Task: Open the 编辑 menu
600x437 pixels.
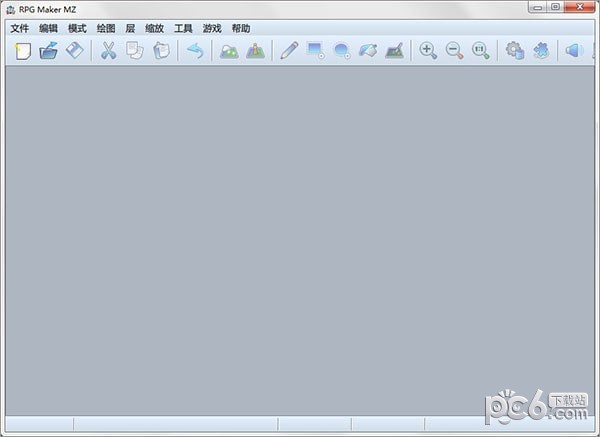Action: point(48,28)
